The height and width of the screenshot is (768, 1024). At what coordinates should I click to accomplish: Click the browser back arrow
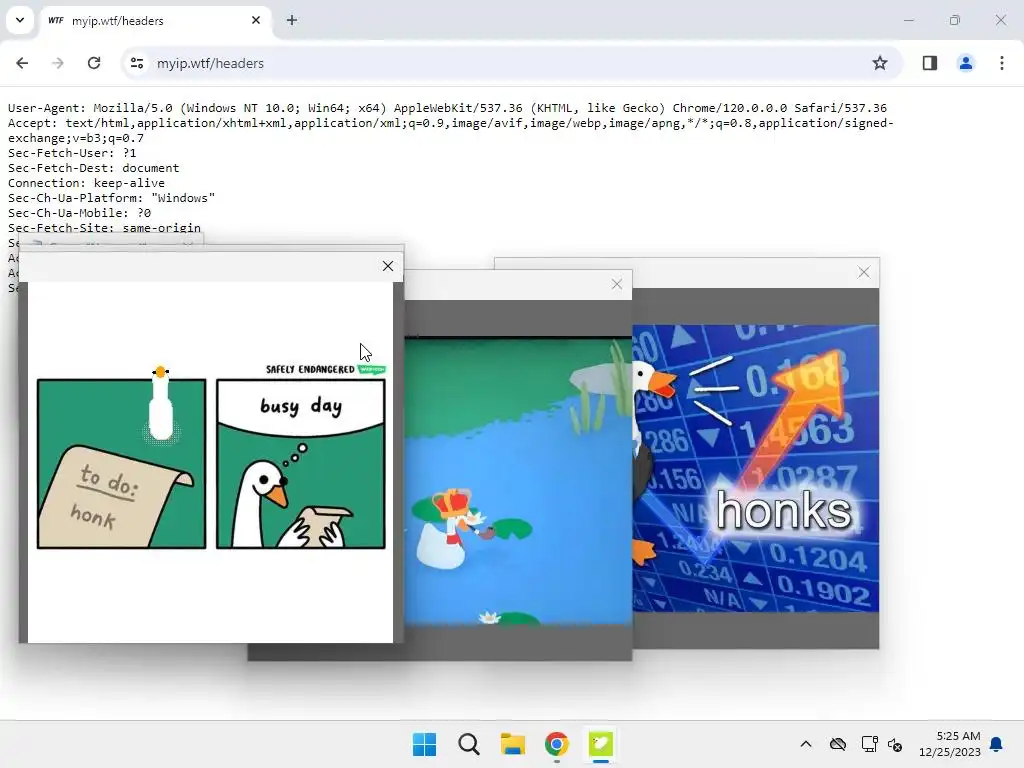(x=22, y=63)
